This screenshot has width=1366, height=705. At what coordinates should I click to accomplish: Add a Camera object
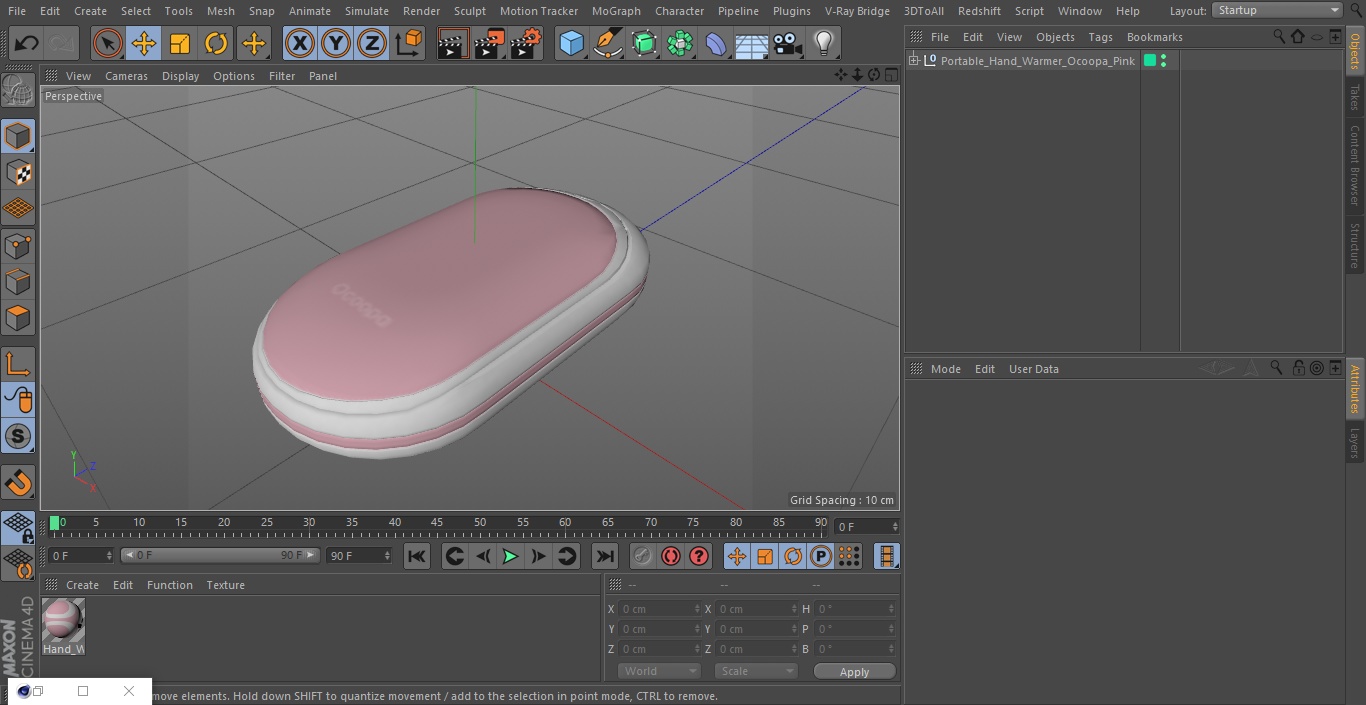(x=788, y=43)
